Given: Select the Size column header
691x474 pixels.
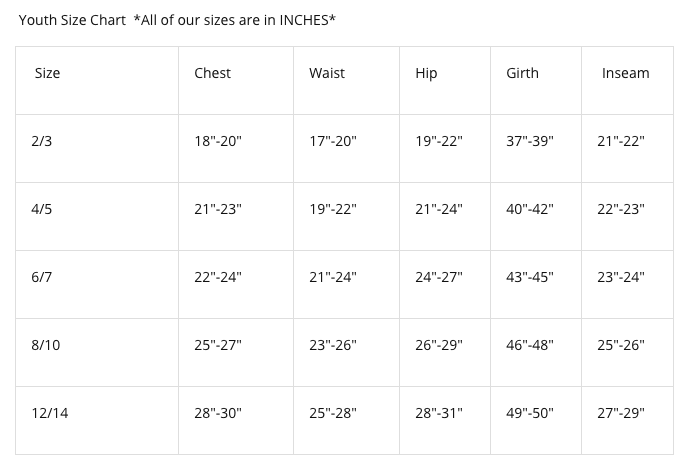Looking at the screenshot, I should [x=47, y=73].
